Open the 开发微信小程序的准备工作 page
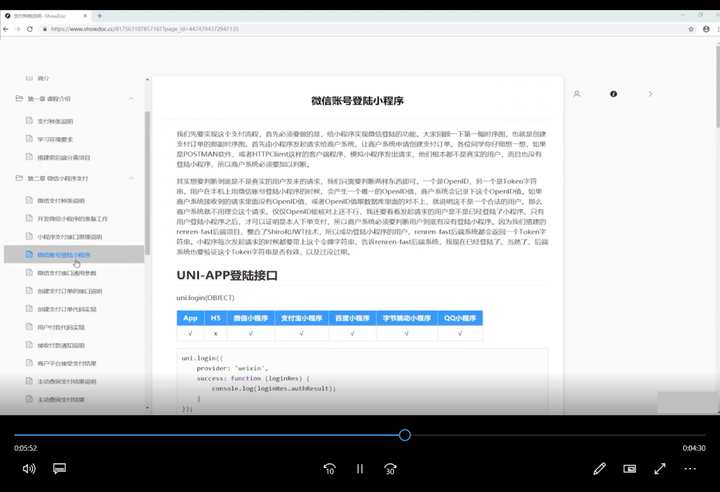The image size is (720, 492). (73, 219)
